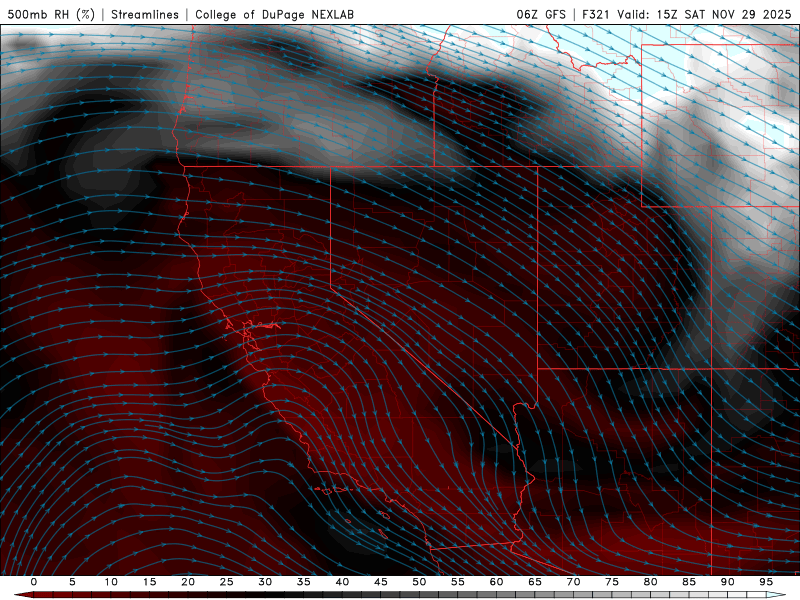This screenshot has height=600, width=800.
Task: Click 'College of DuPage NEXLAB' header text
Action: [274, 14]
